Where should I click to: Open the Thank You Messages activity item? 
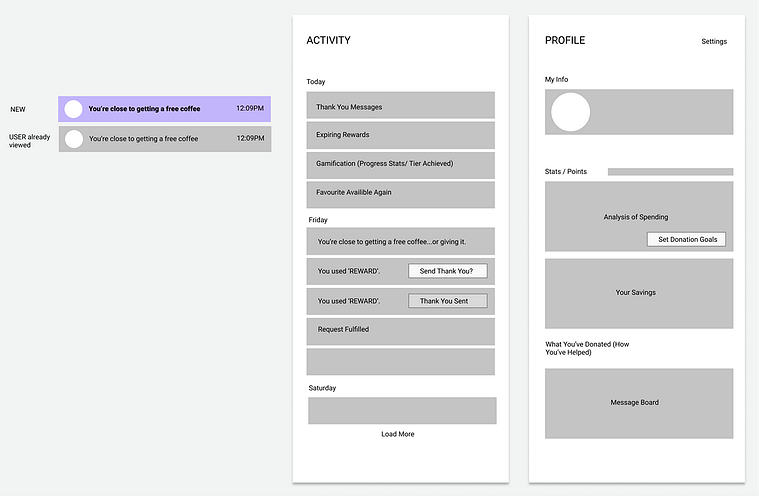(x=400, y=105)
